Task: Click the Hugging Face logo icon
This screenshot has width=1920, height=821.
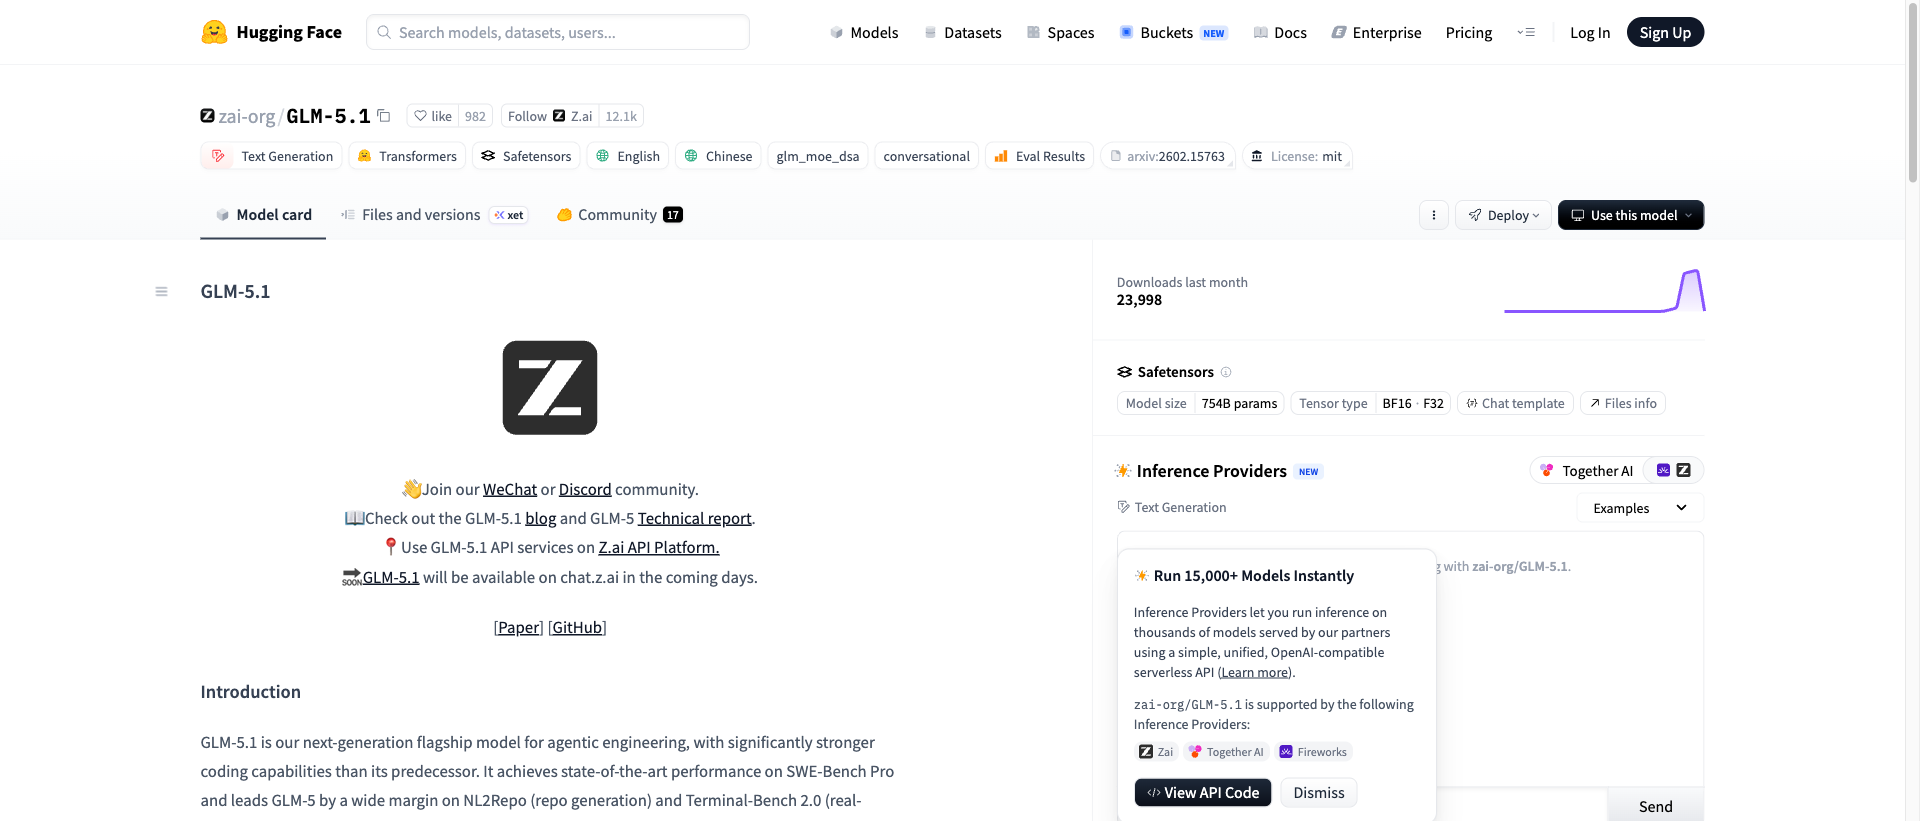Action: [x=214, y=32]
